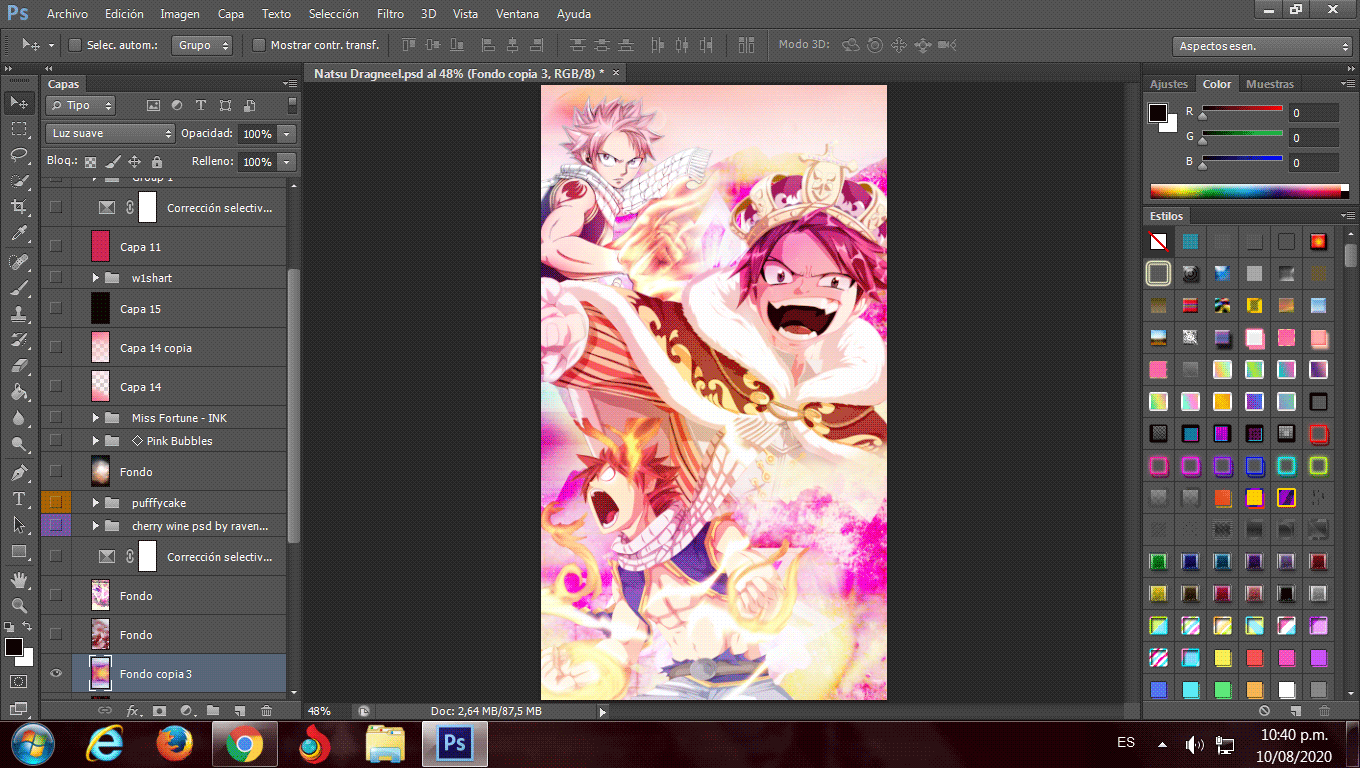This screenshot has width=1360, height=768.
Task: Select the Eraser tool
Action: [18, 366]
